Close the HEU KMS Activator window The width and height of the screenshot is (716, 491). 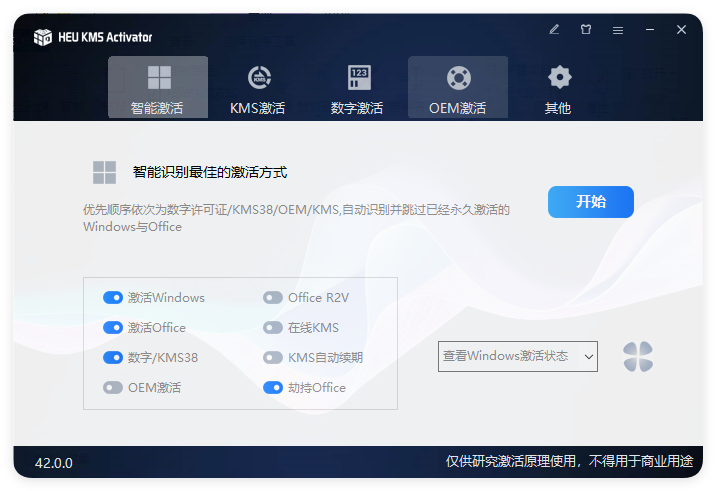point(681,30)
